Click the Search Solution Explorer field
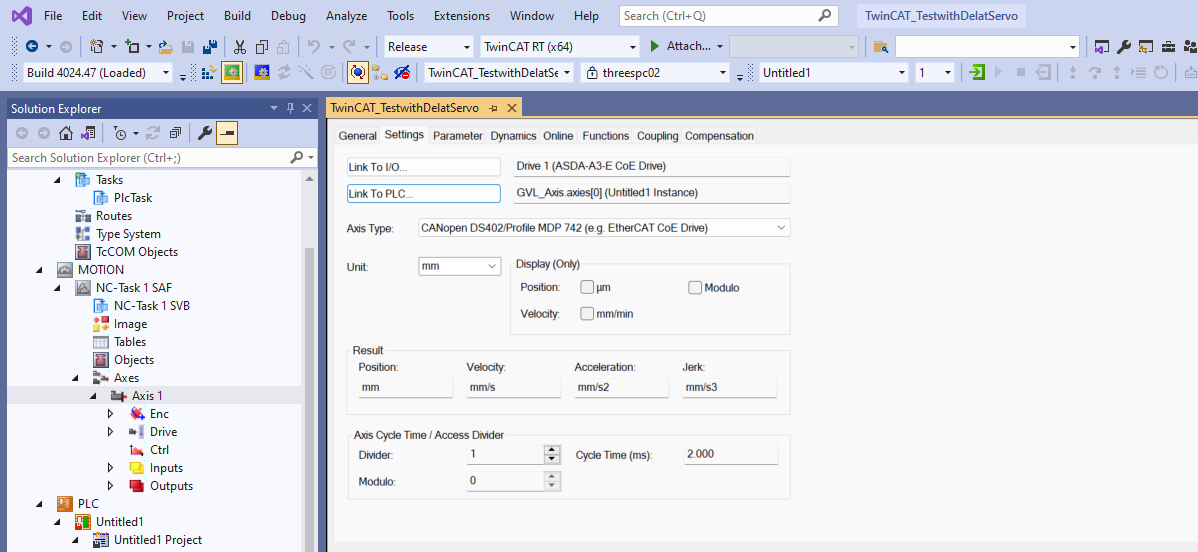 (x=163, y=157)
